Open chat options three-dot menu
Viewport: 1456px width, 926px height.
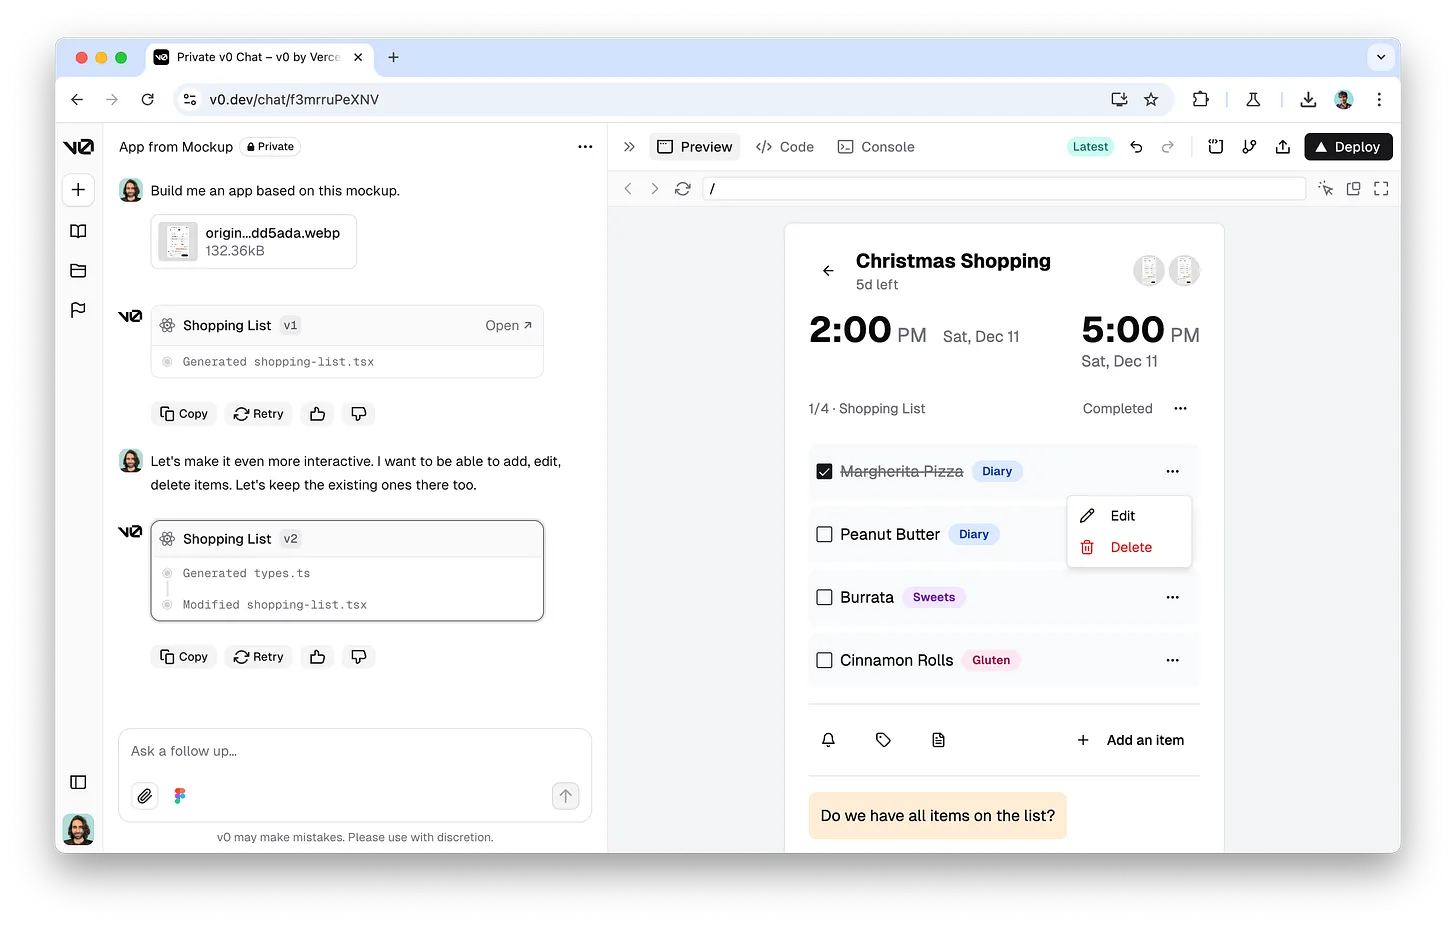pos(585,147)
